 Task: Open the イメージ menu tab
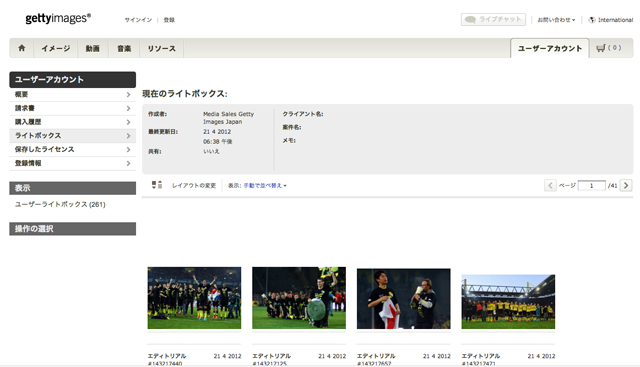pyautogui.click(x=56, y=48)
